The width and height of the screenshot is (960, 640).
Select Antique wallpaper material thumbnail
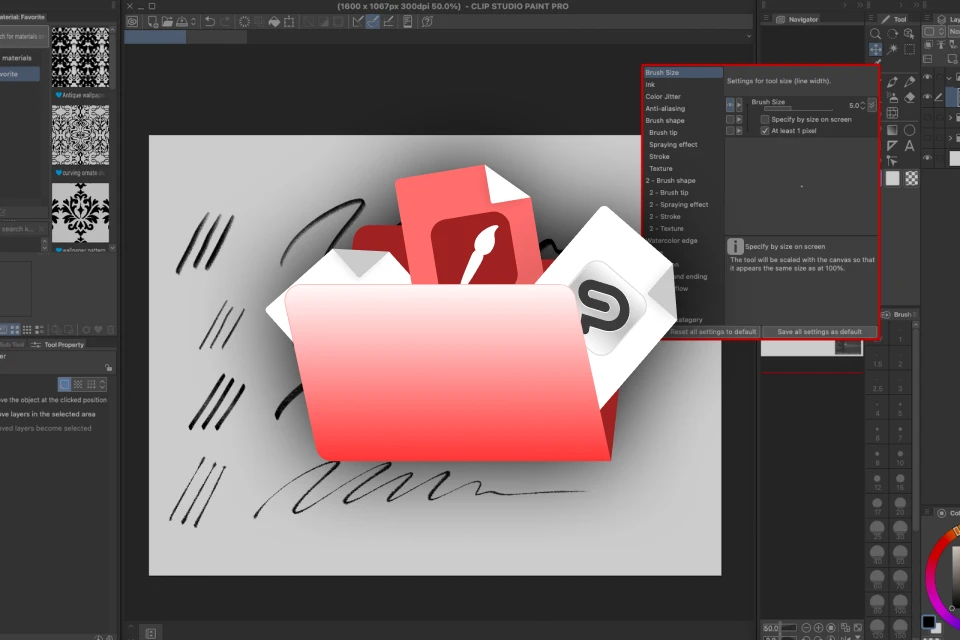coord(80,57)
